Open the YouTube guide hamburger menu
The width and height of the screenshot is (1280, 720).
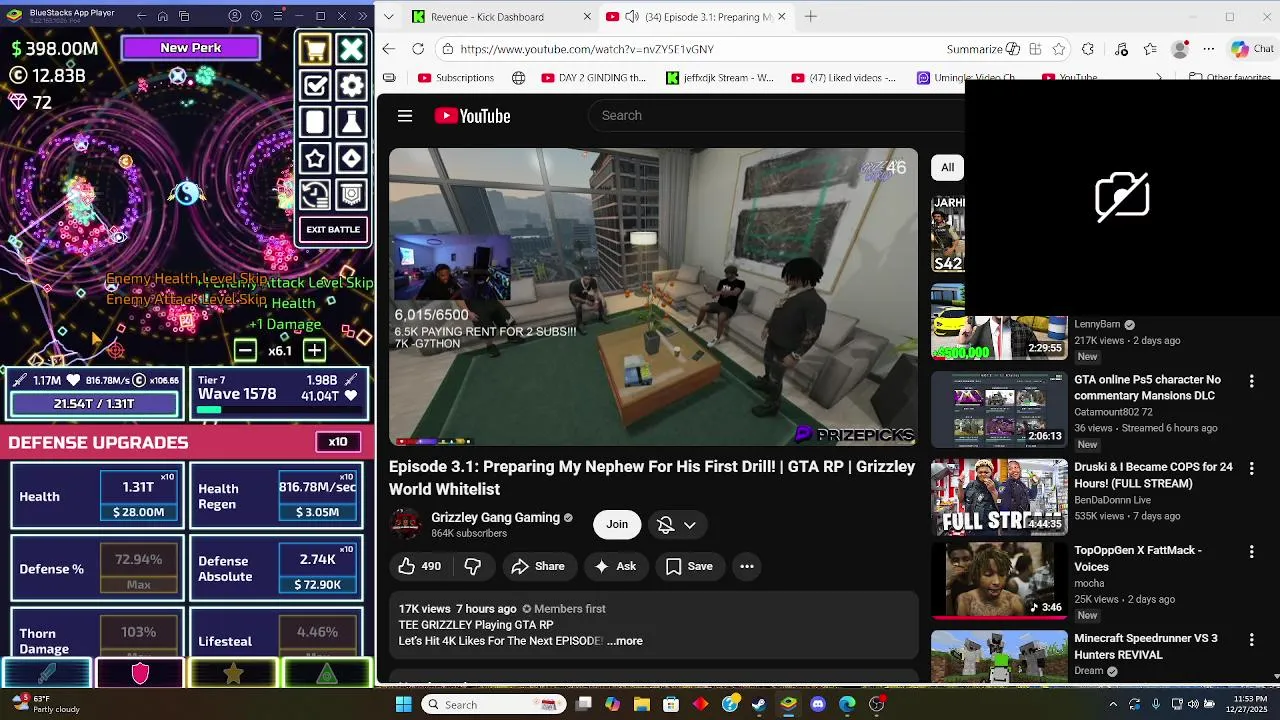(405, 116)
